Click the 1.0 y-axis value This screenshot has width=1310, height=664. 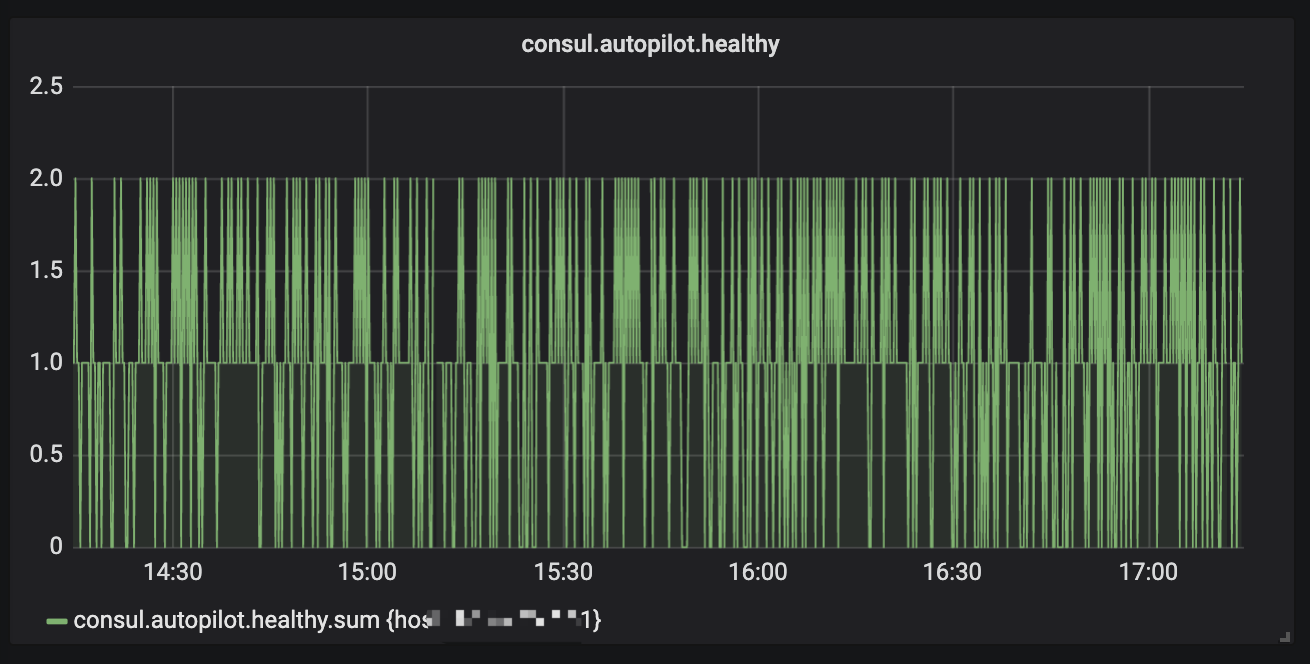click(47, 363)
